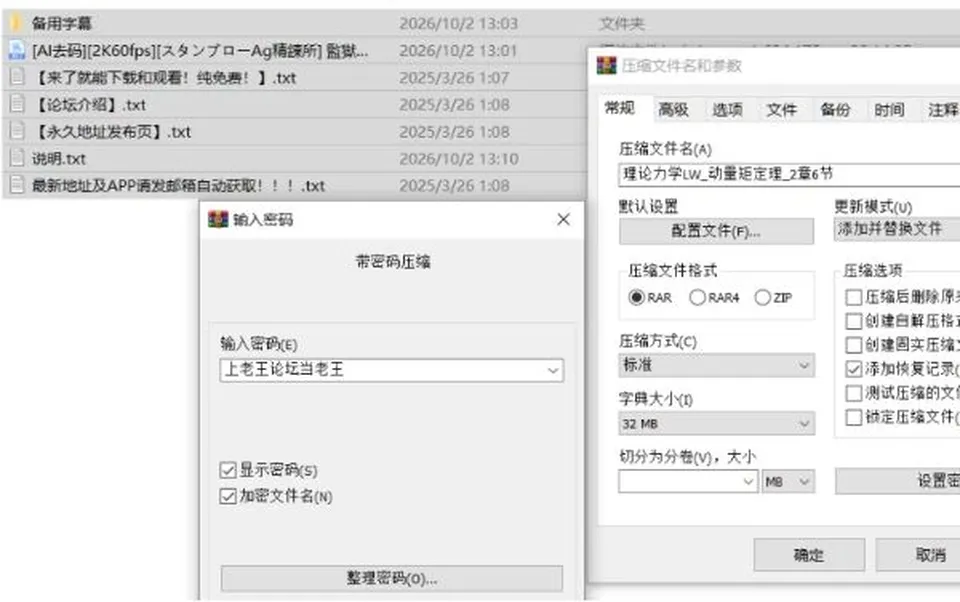Enable 锁定压缩文件 checkbox
The image size is (960, 602).
coord(853,417)
